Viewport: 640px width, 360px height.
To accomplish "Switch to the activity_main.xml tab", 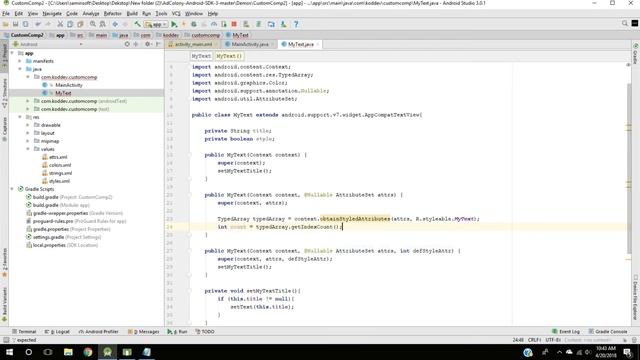I will tap(193, 44).
